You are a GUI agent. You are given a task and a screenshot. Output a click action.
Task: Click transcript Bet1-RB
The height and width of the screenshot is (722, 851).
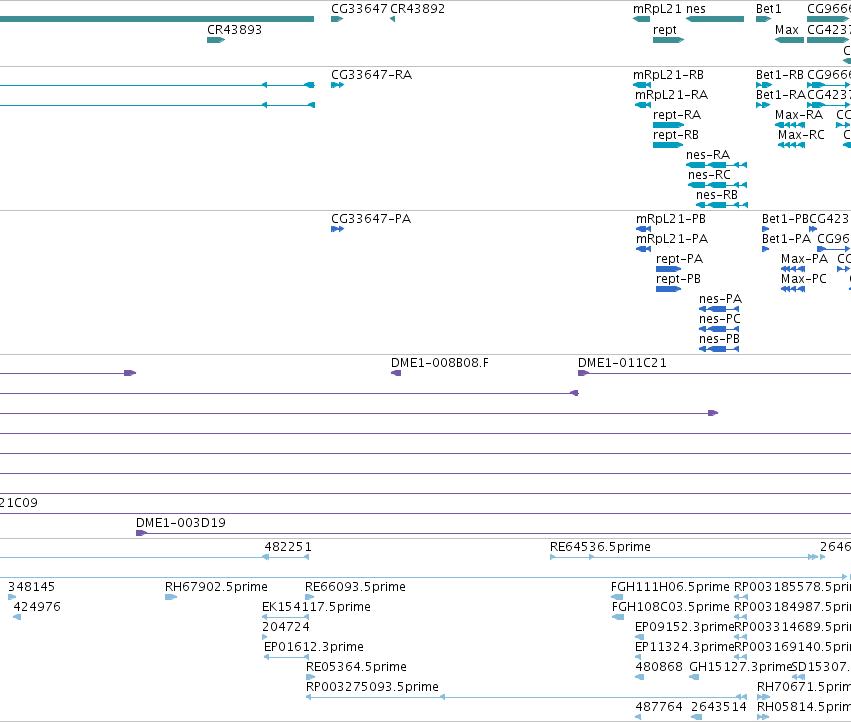click(x=764, y=85)
